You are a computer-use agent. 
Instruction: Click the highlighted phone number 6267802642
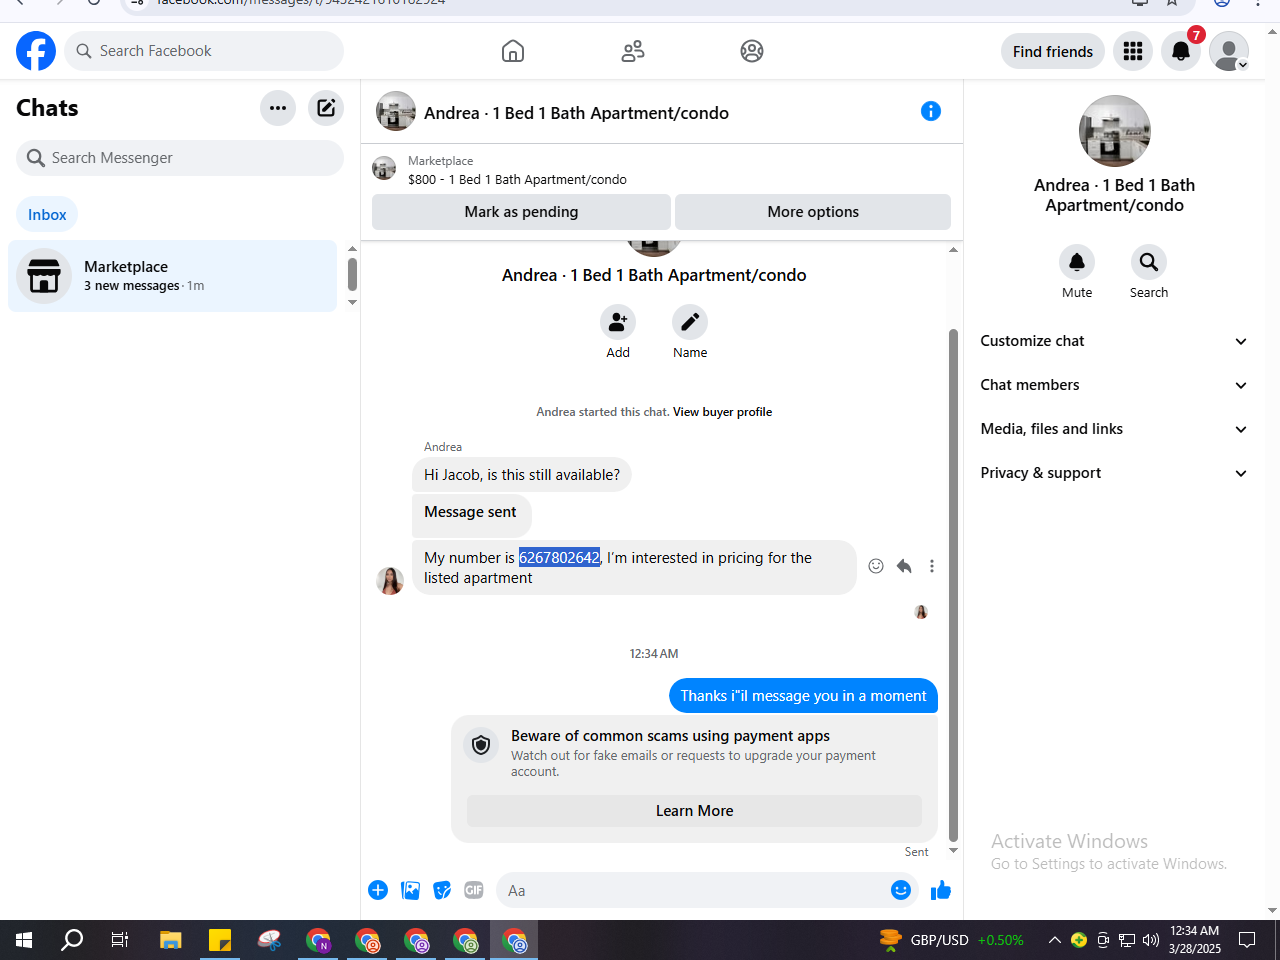[x=559, y=558]
